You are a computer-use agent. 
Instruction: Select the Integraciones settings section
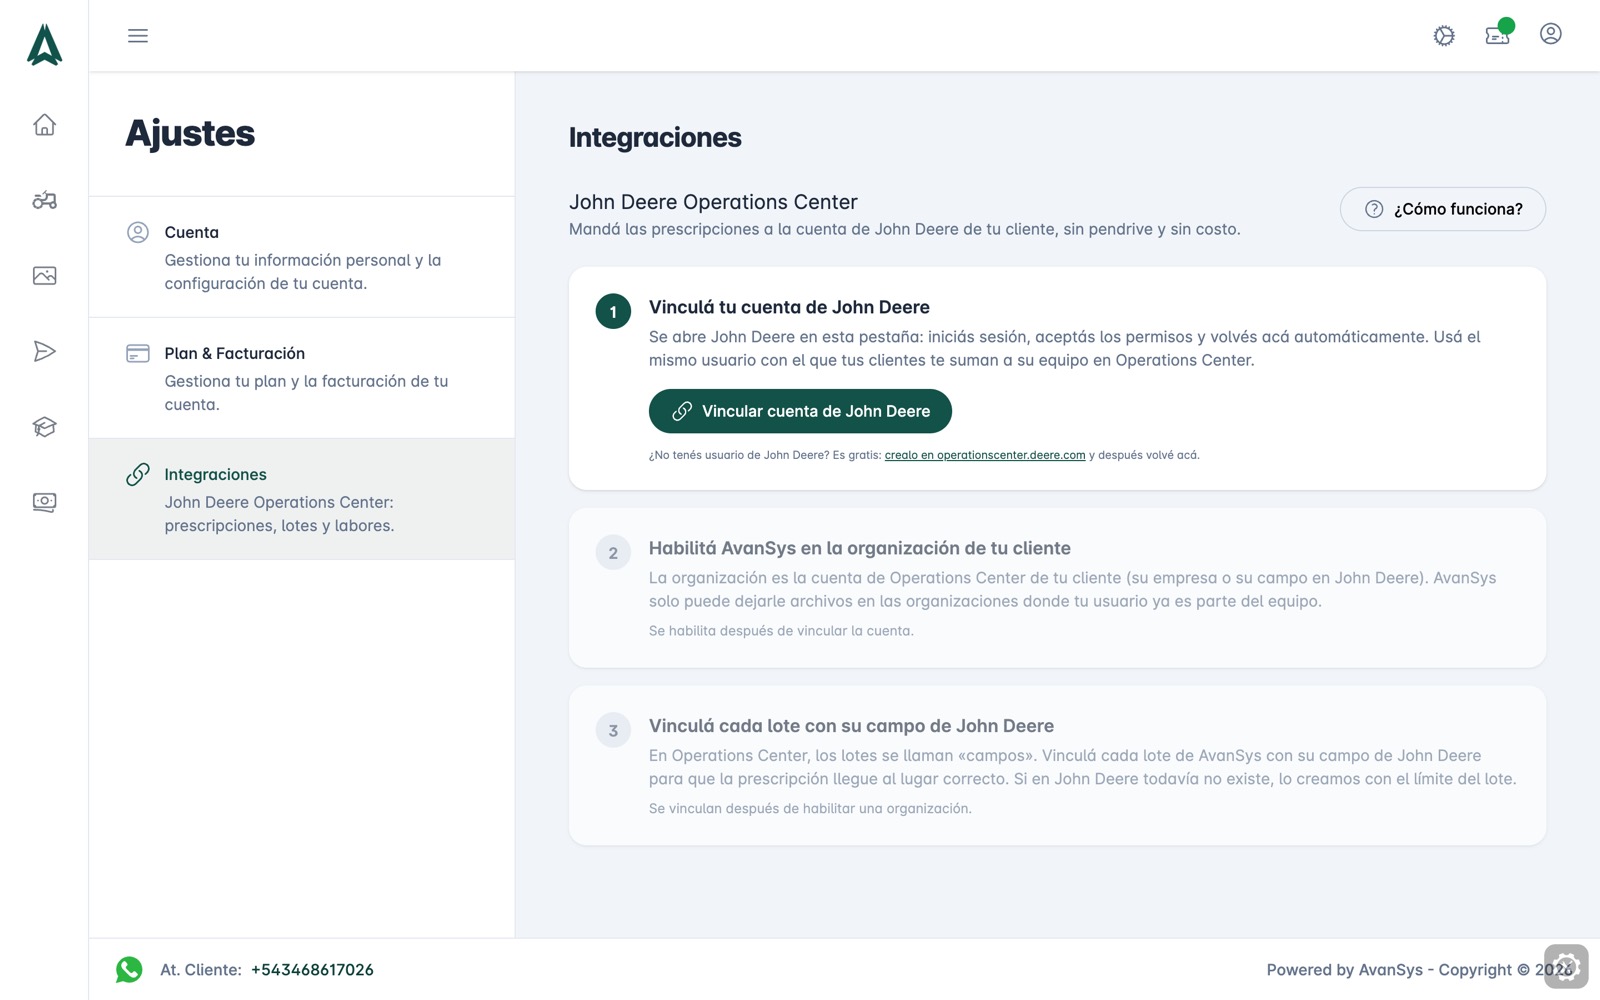pyautogui.click(x=302, y=499)
